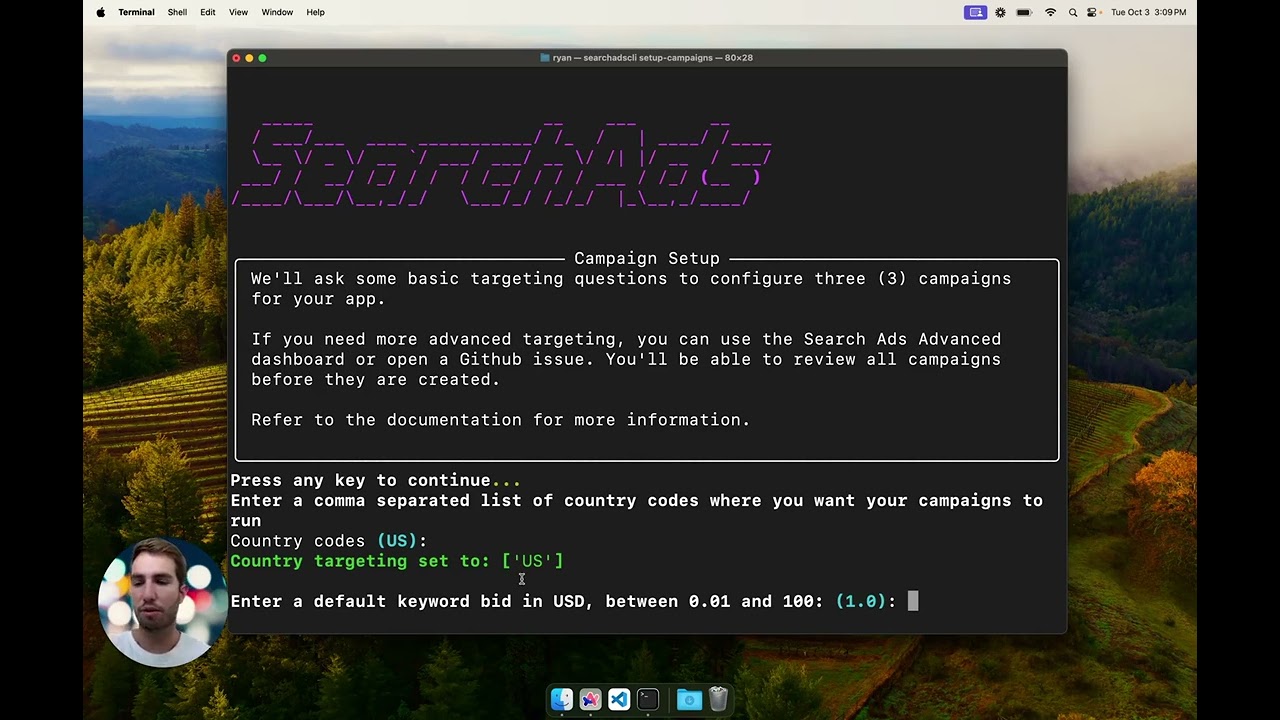Click the sun-shaped menu bar icon
1280x720 pixels.
(1000, 12)
